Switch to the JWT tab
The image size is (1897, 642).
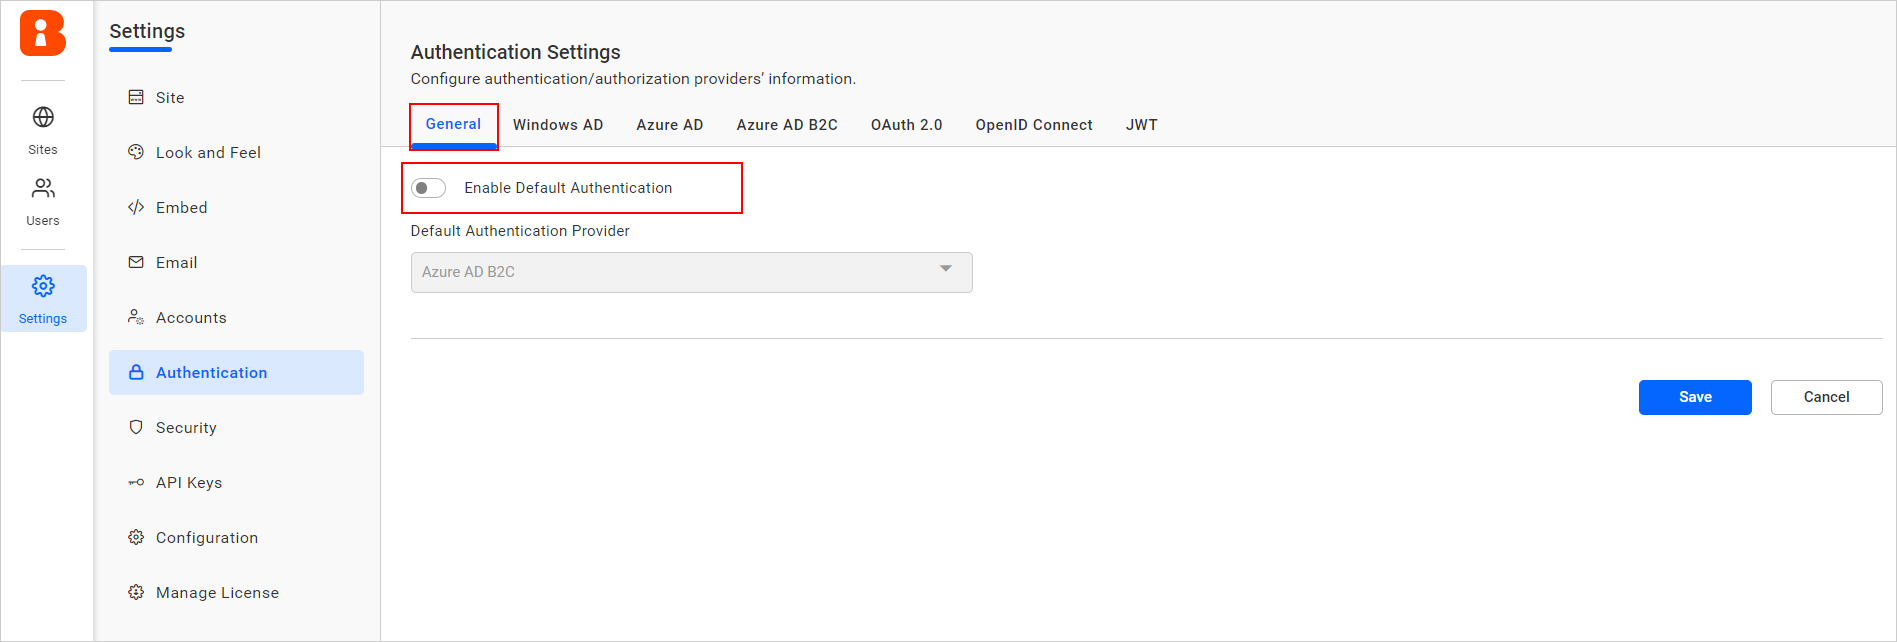click(x=1142, y=125)
